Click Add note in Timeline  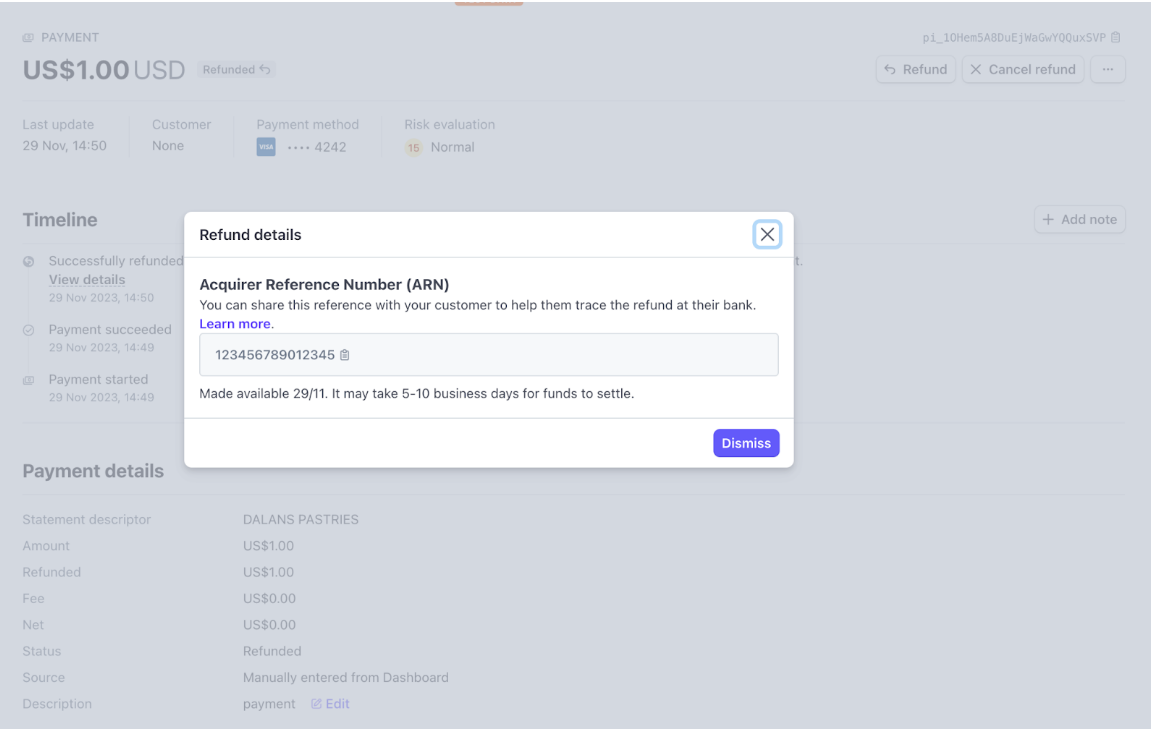coord(1079,220)
